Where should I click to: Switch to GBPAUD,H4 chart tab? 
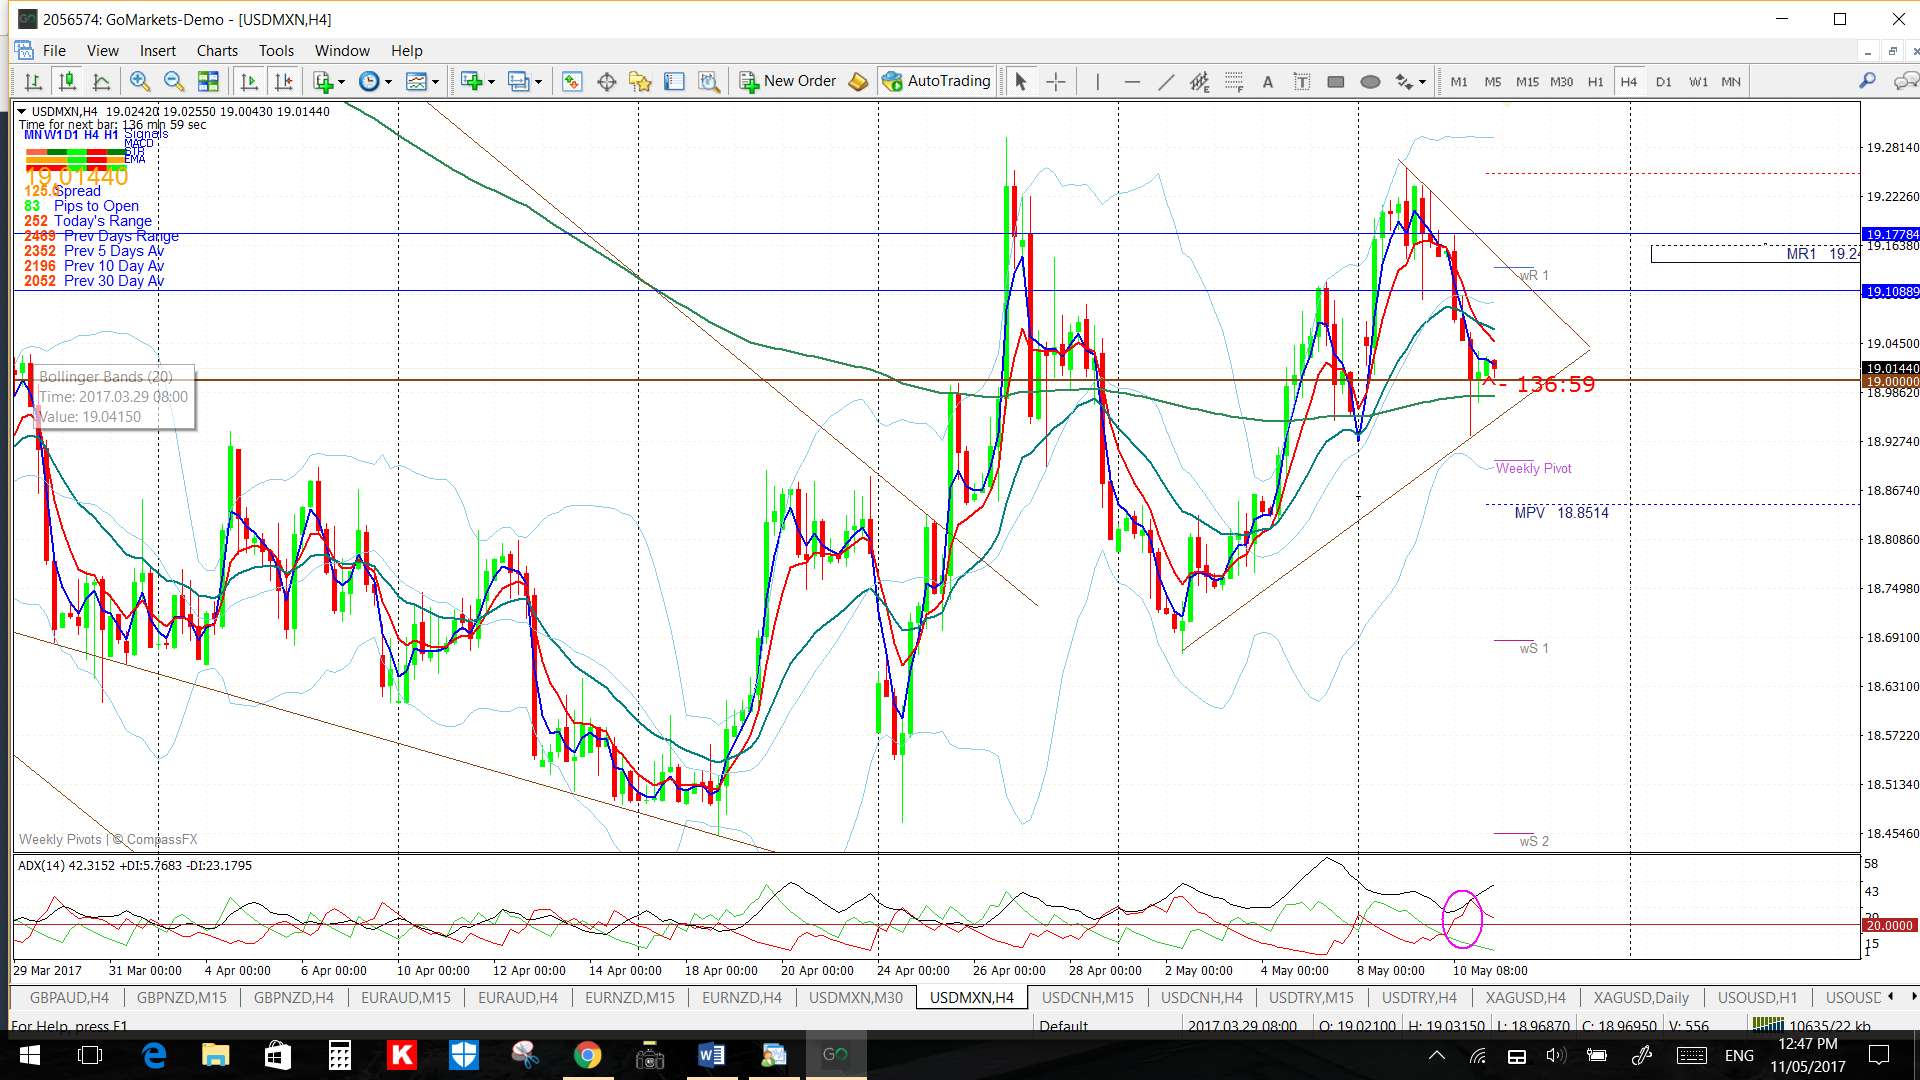[69, 998]
